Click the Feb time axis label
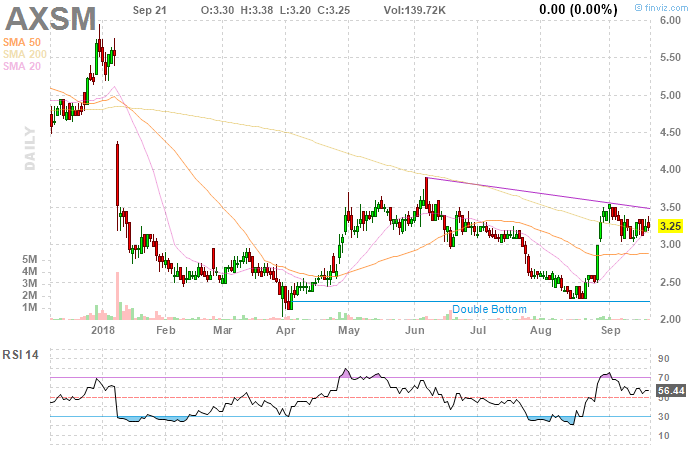This screenshot has width=700, height=453. point(166,330)
